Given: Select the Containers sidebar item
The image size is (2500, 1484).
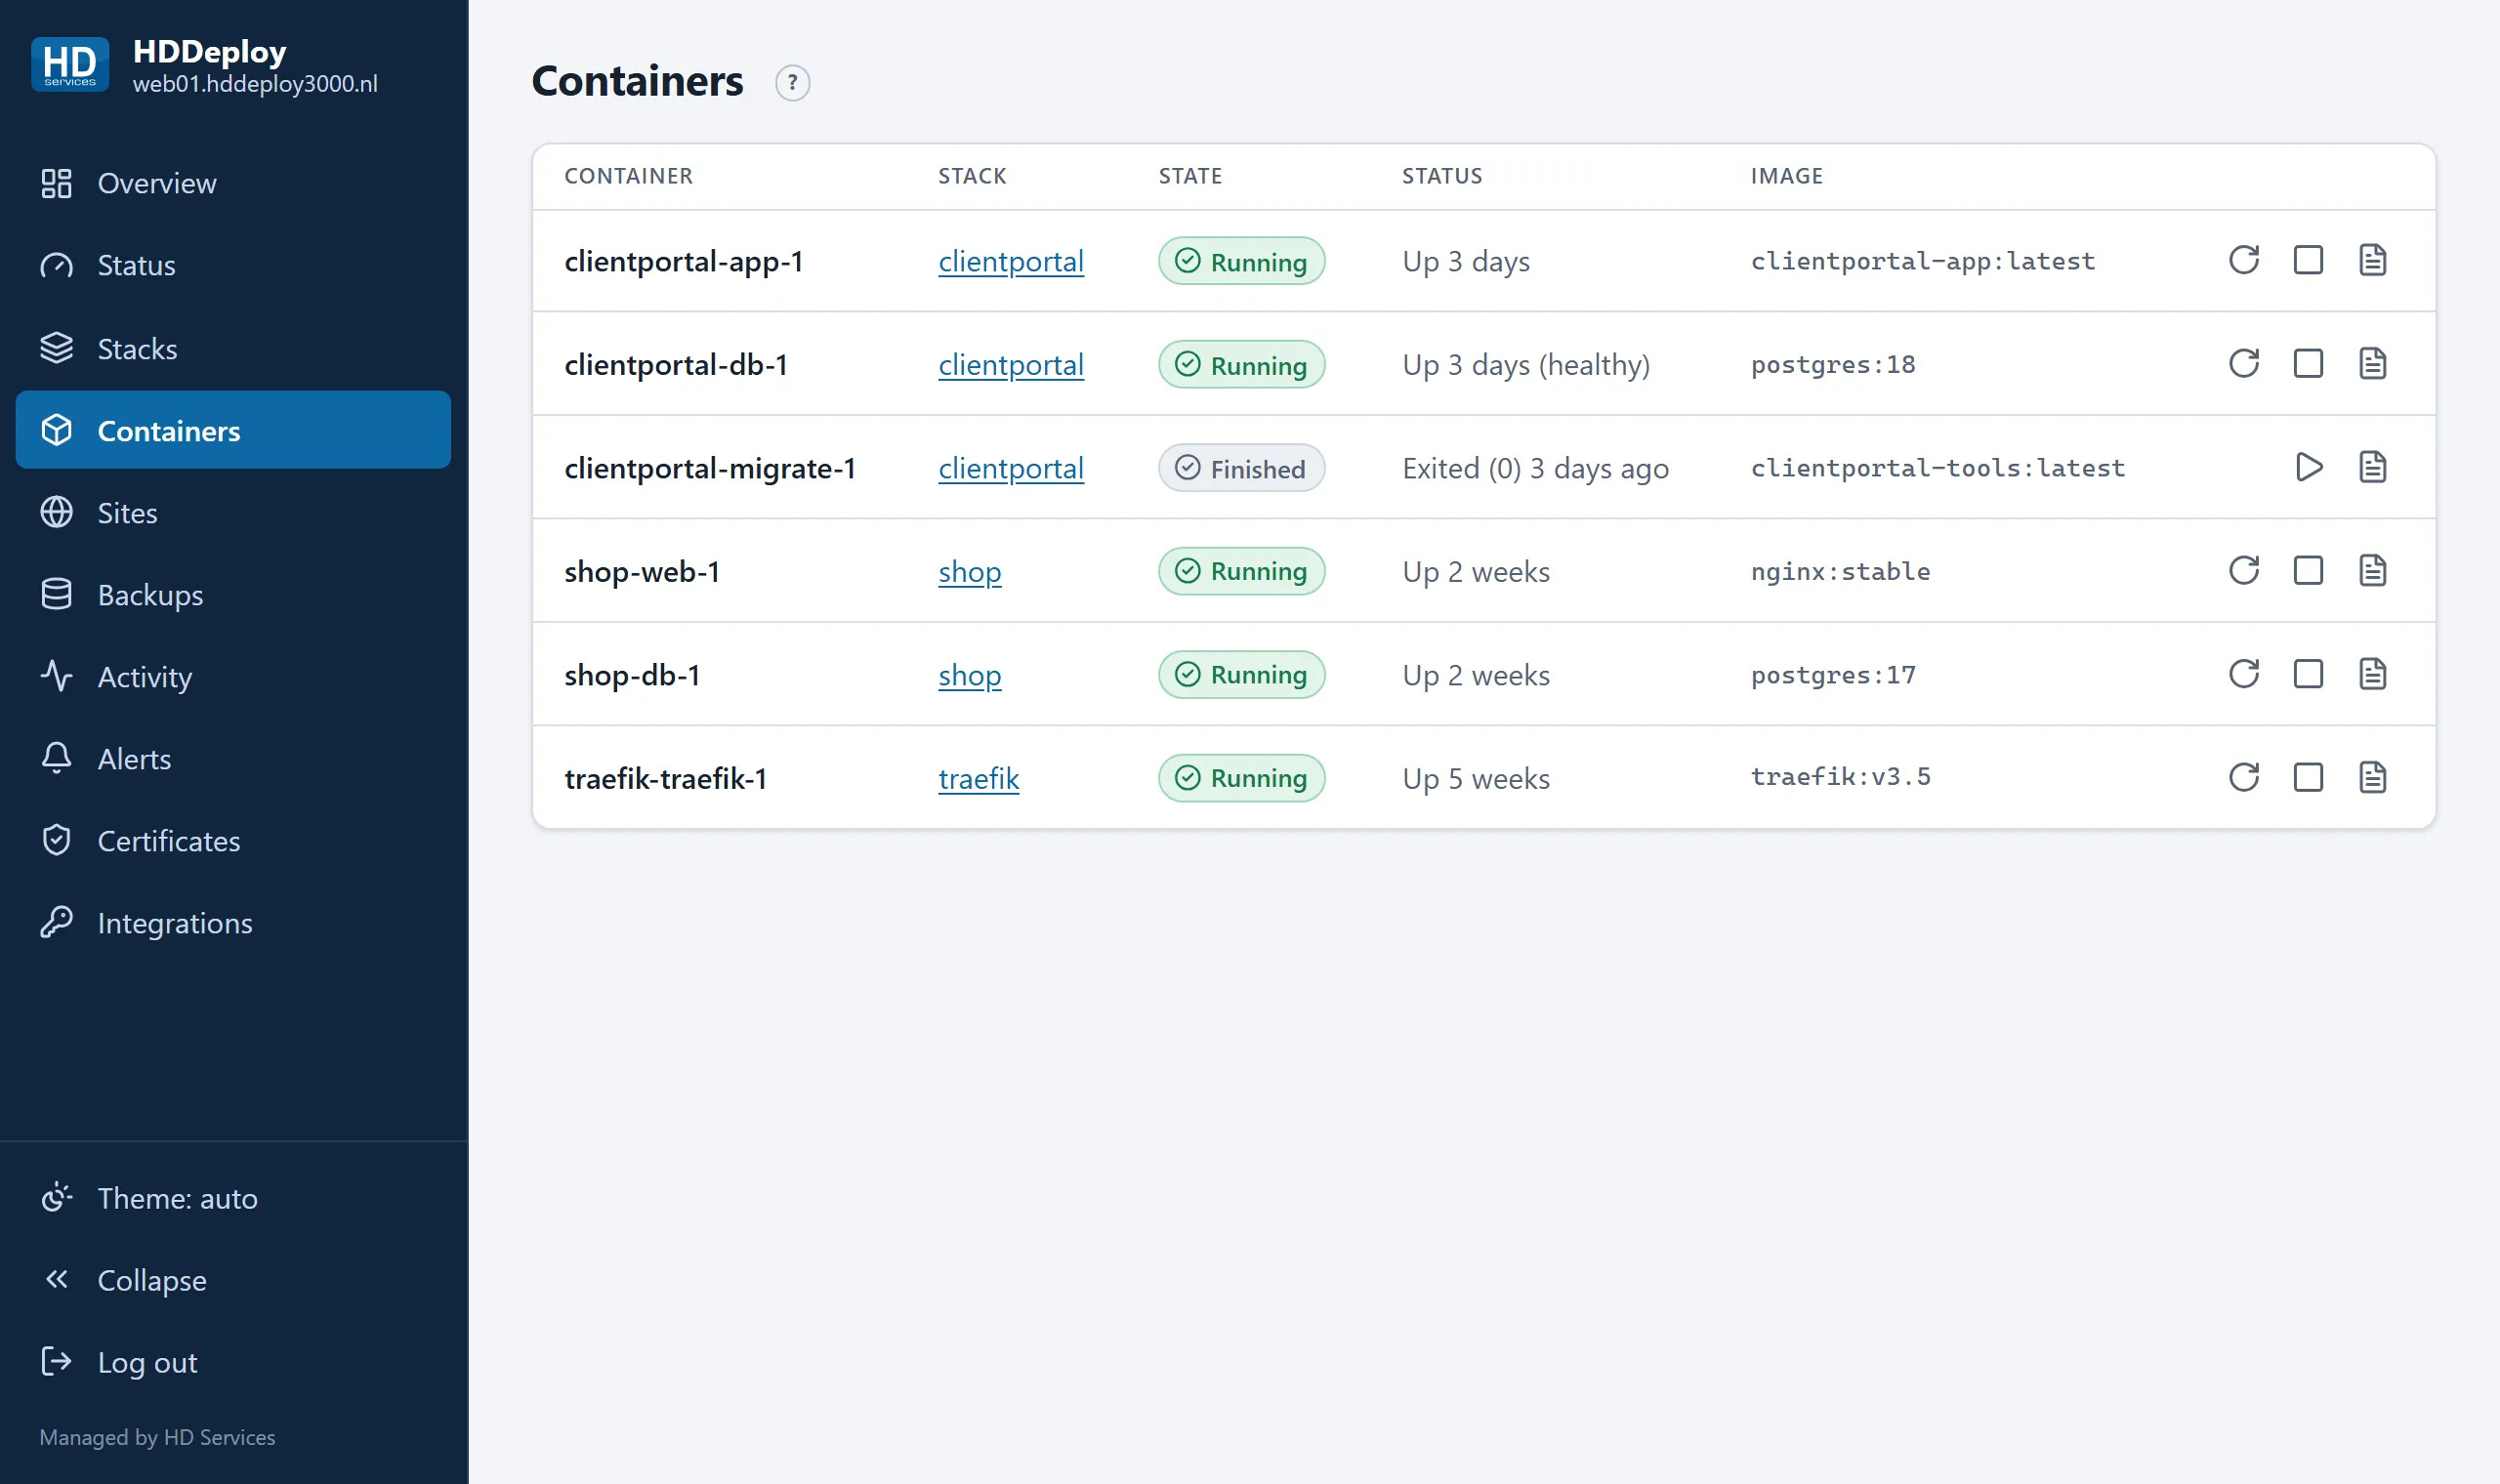Looking at the screenshot, I should [x=233, y=430].
